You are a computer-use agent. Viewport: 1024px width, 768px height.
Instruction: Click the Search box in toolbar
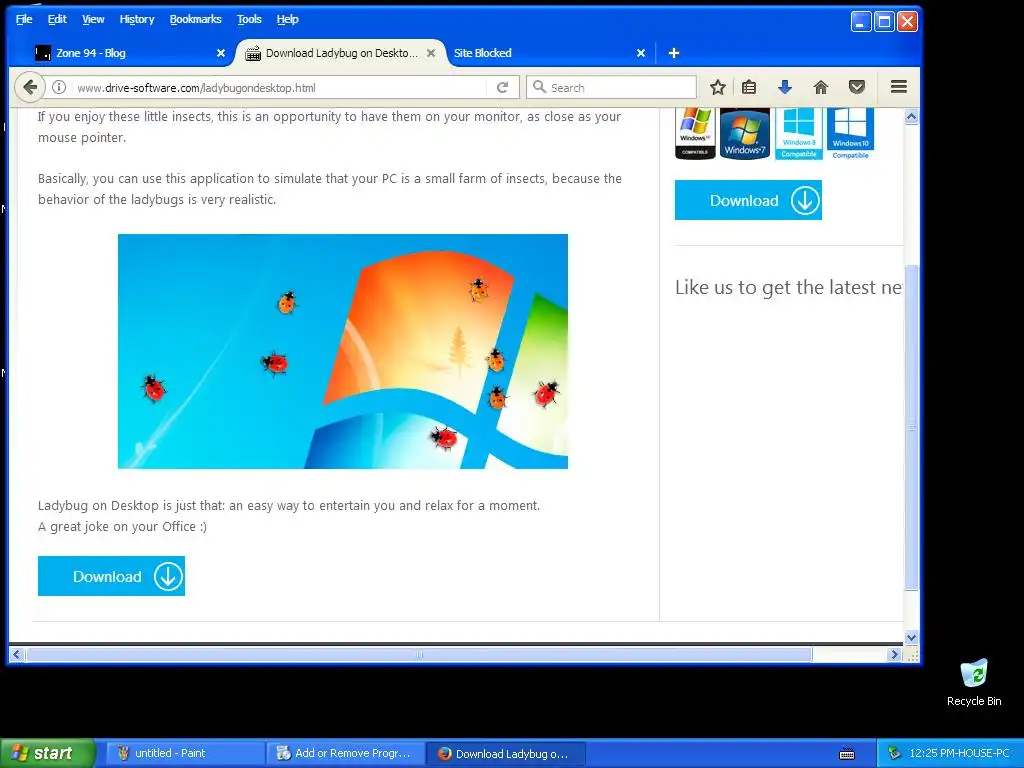[x=611, y=88]
